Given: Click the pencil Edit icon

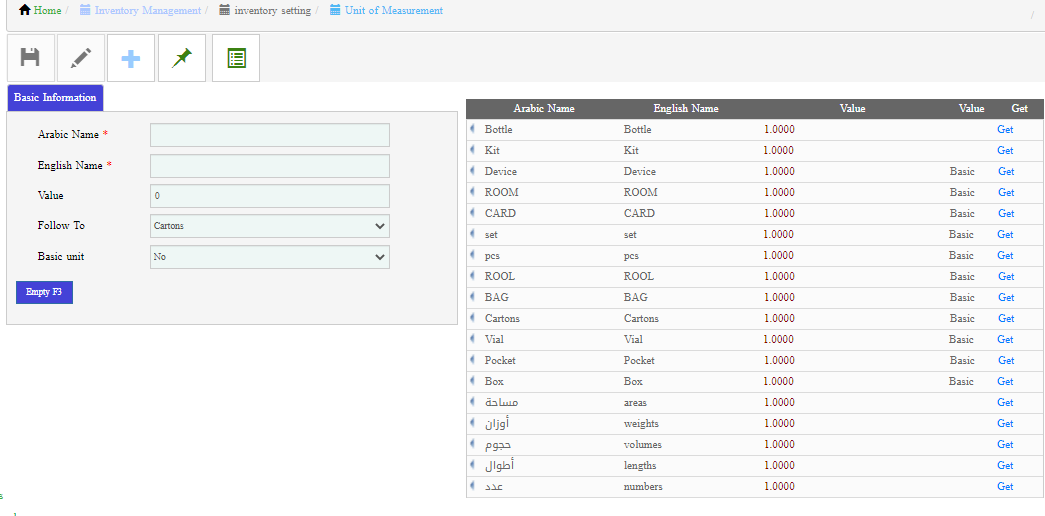Looking at the screenshot, I should point(81,58).
